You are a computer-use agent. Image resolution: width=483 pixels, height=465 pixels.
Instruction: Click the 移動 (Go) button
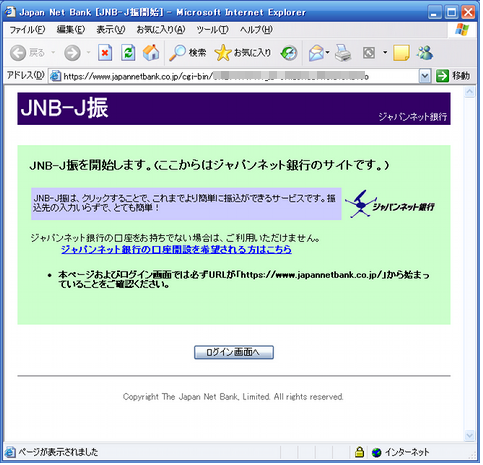[453, 76]
